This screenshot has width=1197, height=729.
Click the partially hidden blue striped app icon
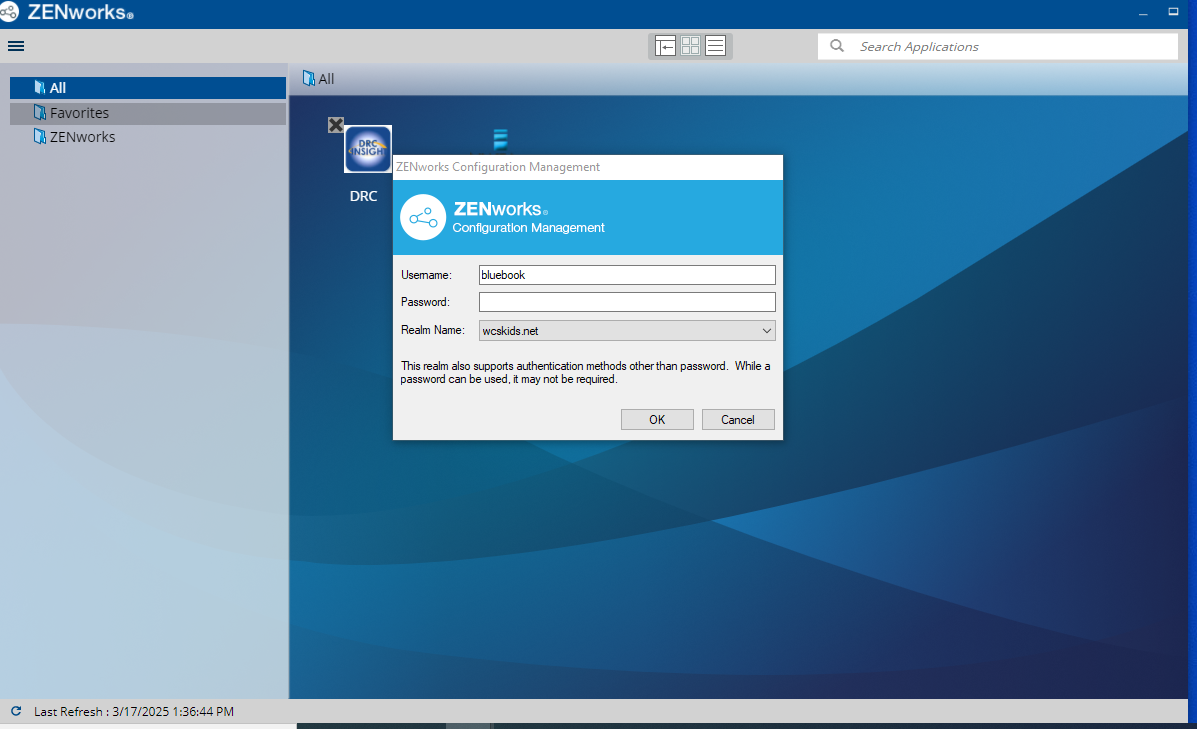(500, 140)
